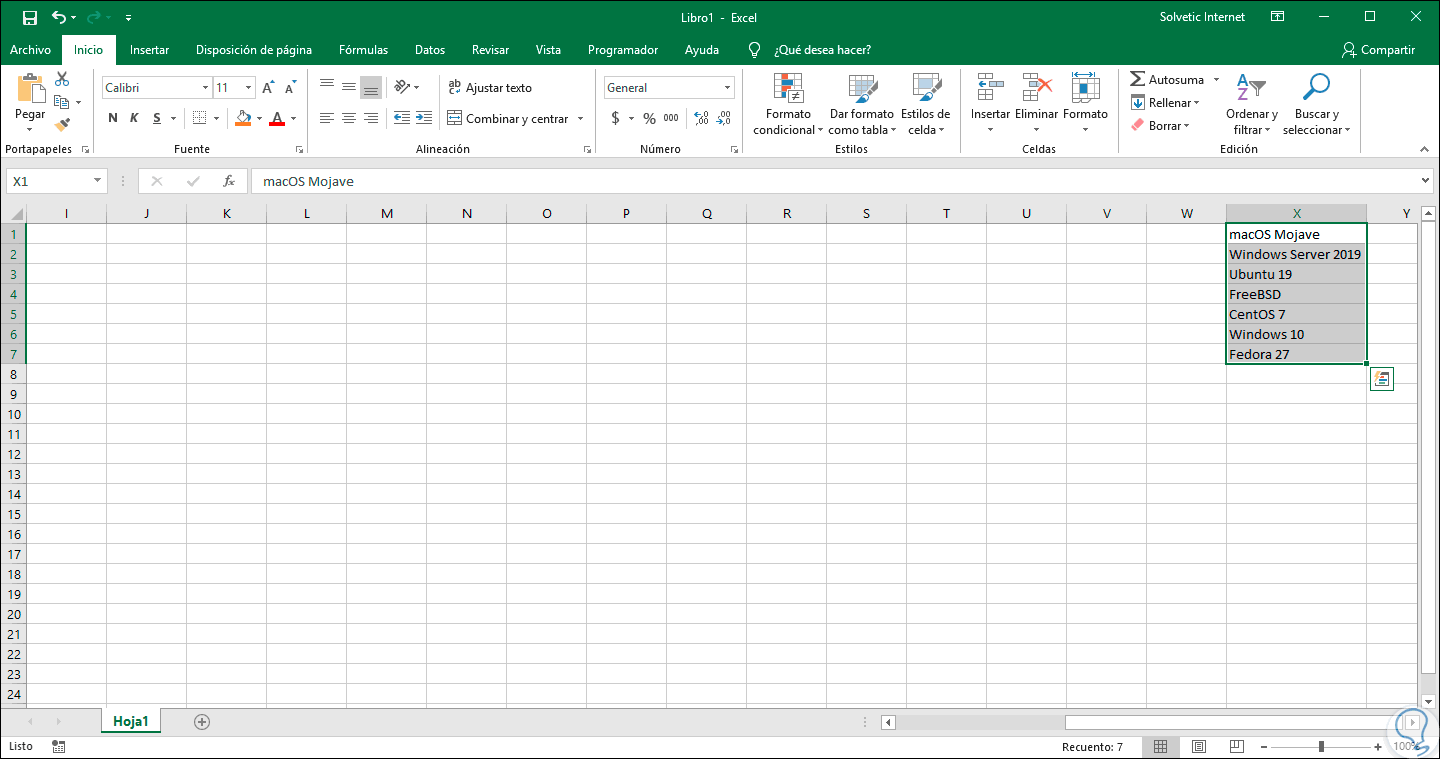Switch to the Disposición de página tab
1440x759 pixels.
254,50
